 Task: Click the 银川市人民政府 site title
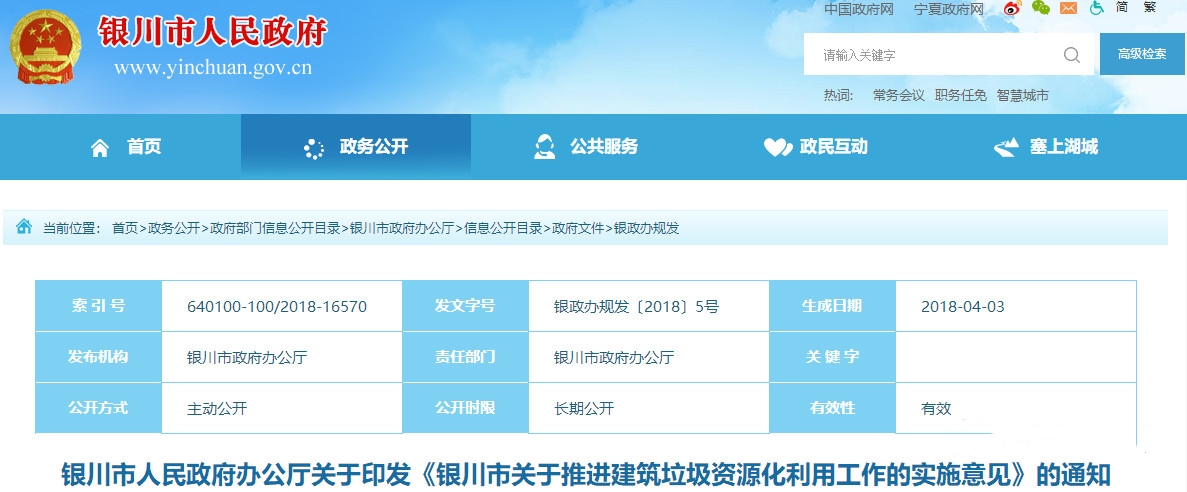(x=213, y=32)
